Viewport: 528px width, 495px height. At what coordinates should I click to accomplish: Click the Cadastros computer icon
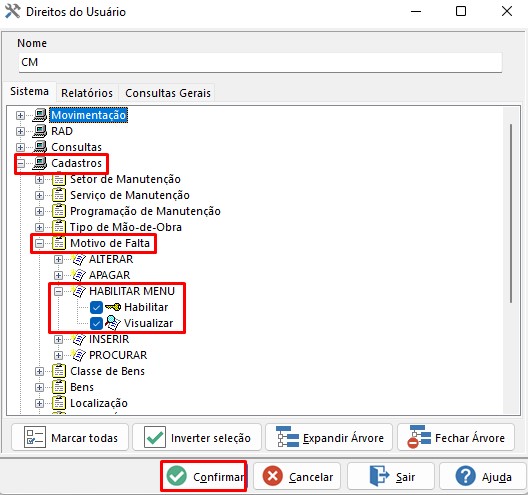pos(40,163)
